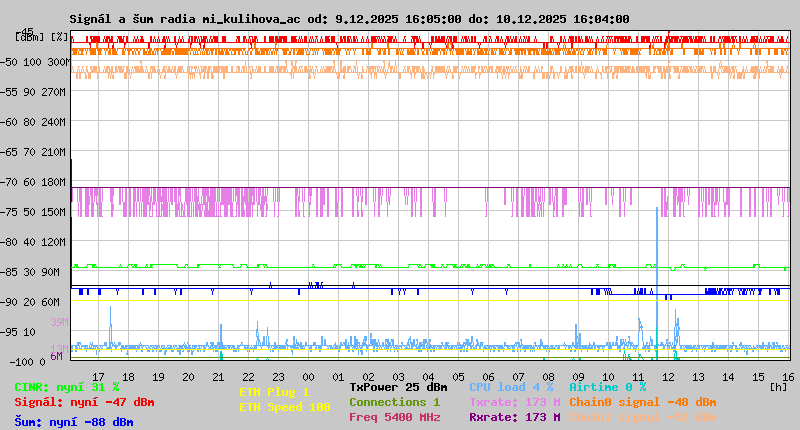Click hour label "15" on the time axis
This screenshot has width=800, height=430.
(759, 377)
